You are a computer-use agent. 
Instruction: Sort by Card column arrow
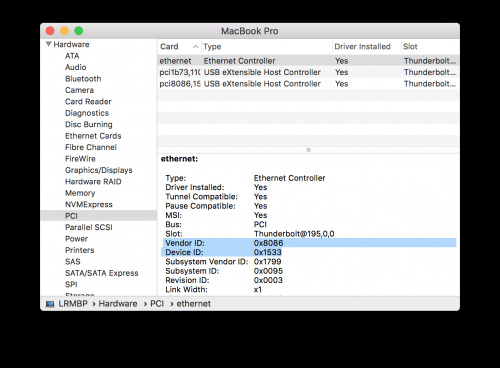pyautogui.click(x=196, y=47)
